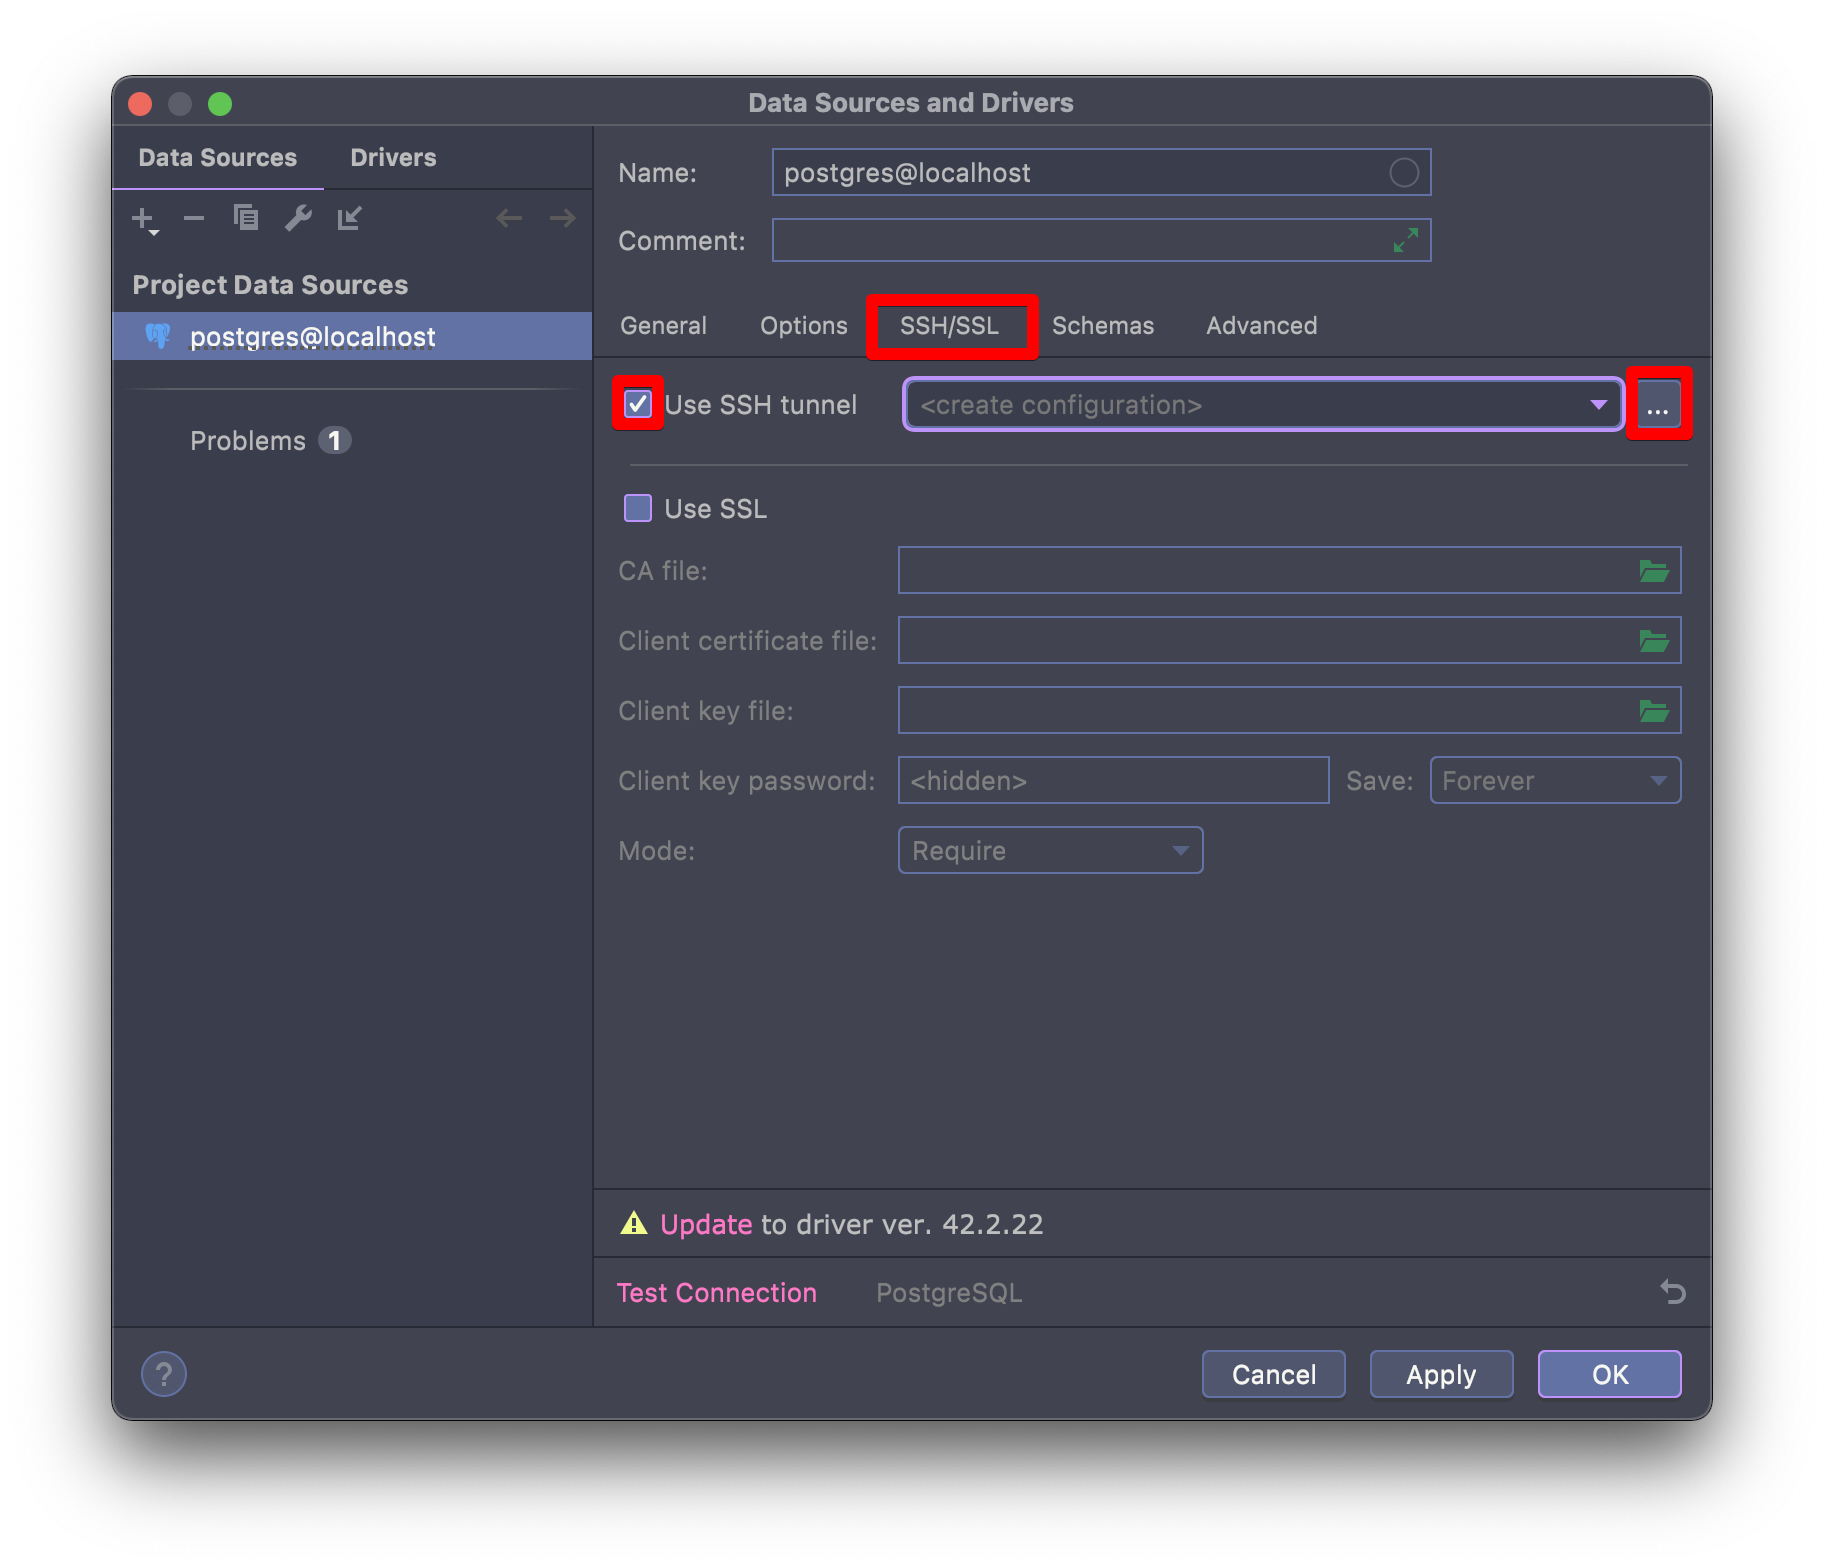Confirm with the OK button
The height and width of the screenshot is (1568, 1824).
1610,1374
